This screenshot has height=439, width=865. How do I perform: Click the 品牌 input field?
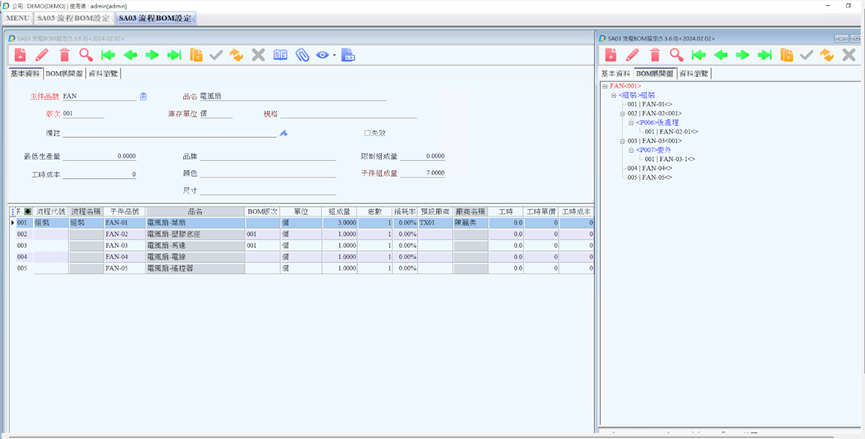[268, 156]
